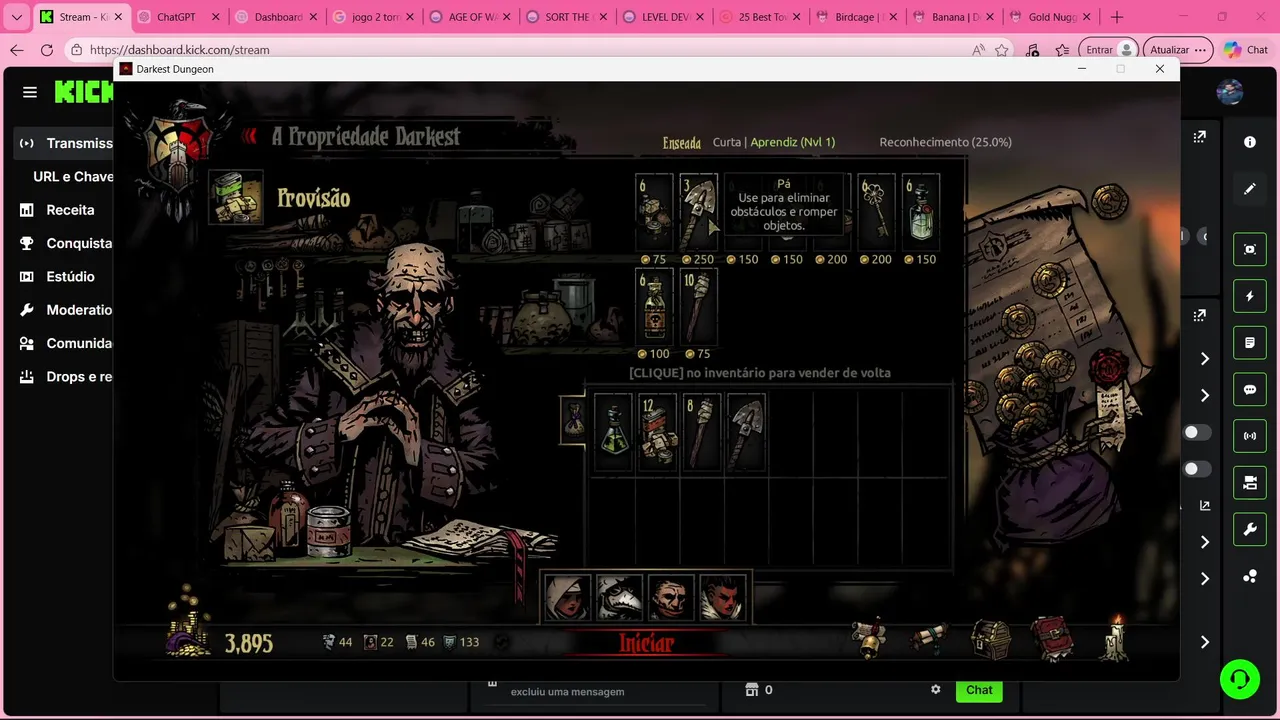Expand the first chevron row below pop-out icon
Viewport: 1280px width, 720px height.
click(1204, 359)
